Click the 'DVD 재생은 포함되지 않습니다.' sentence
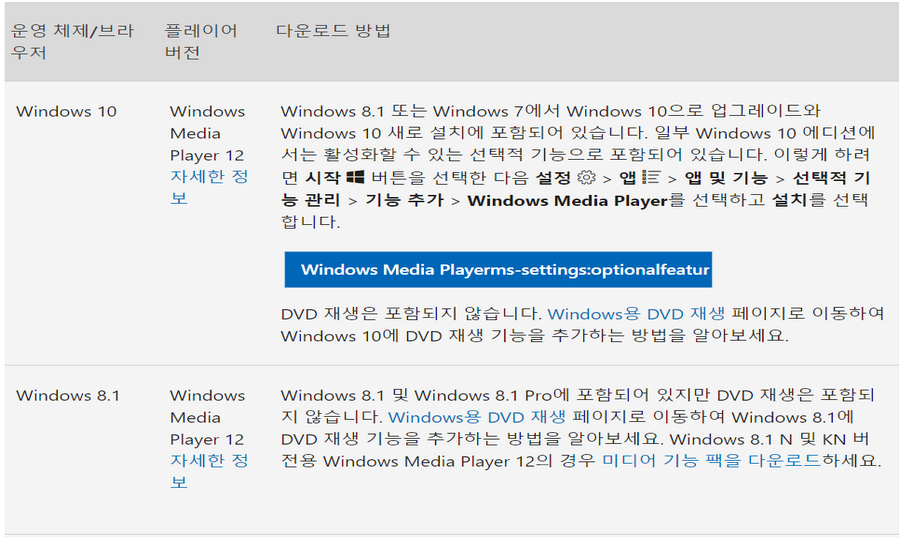900x537 pixels. pyautogui.click(x=411, y=314)
